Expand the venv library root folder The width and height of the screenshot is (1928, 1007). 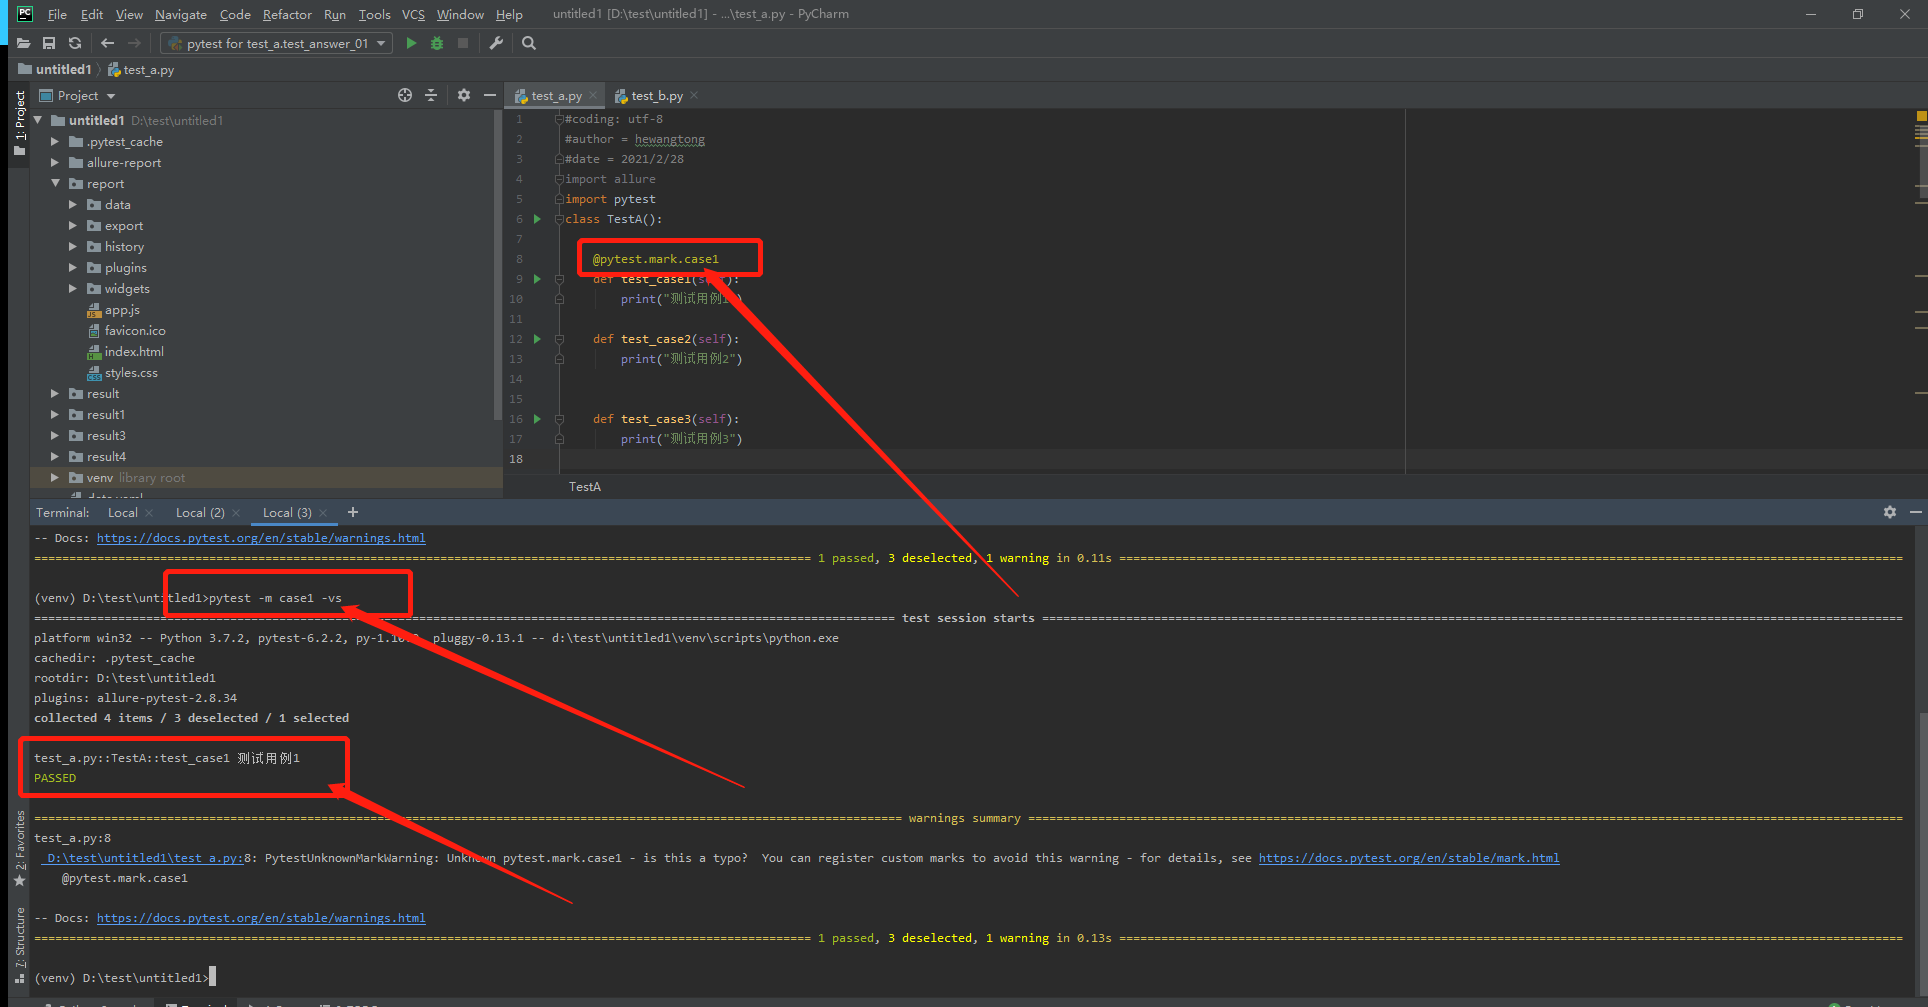pos(55,478)
